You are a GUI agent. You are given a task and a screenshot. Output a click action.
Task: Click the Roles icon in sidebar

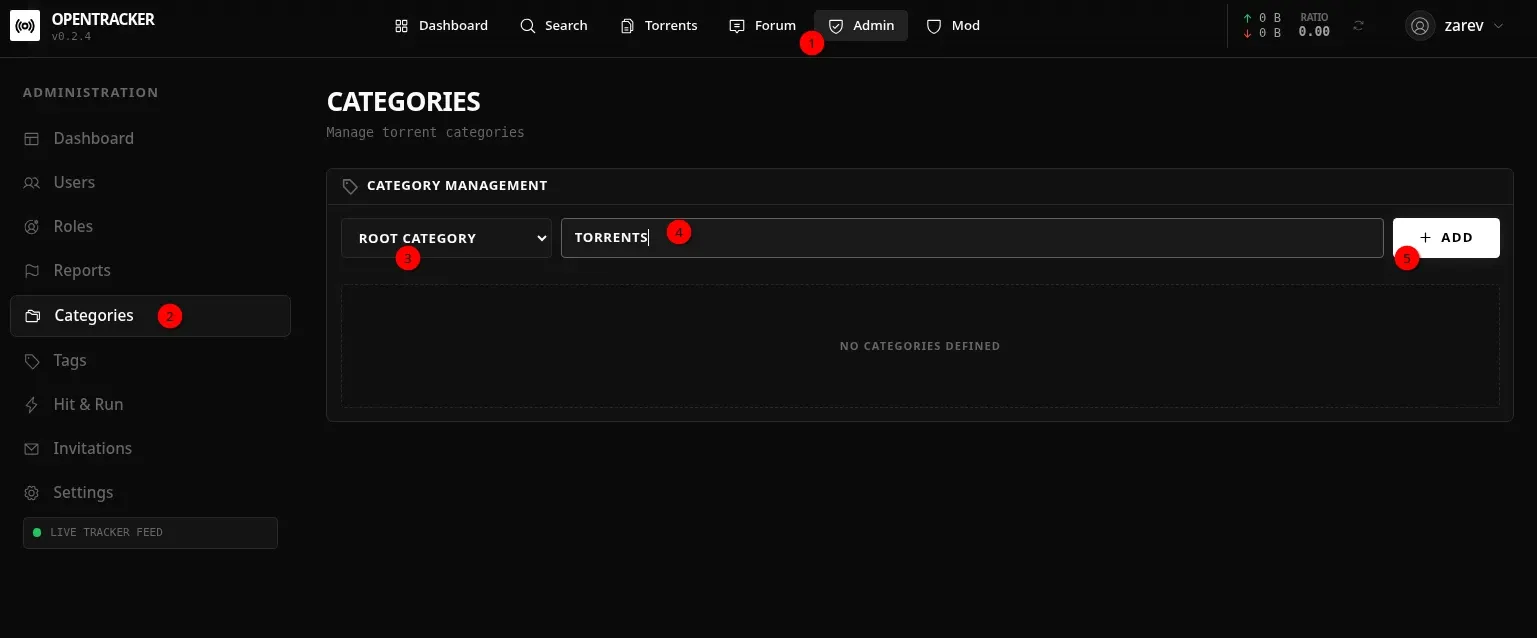pos(32,227)
